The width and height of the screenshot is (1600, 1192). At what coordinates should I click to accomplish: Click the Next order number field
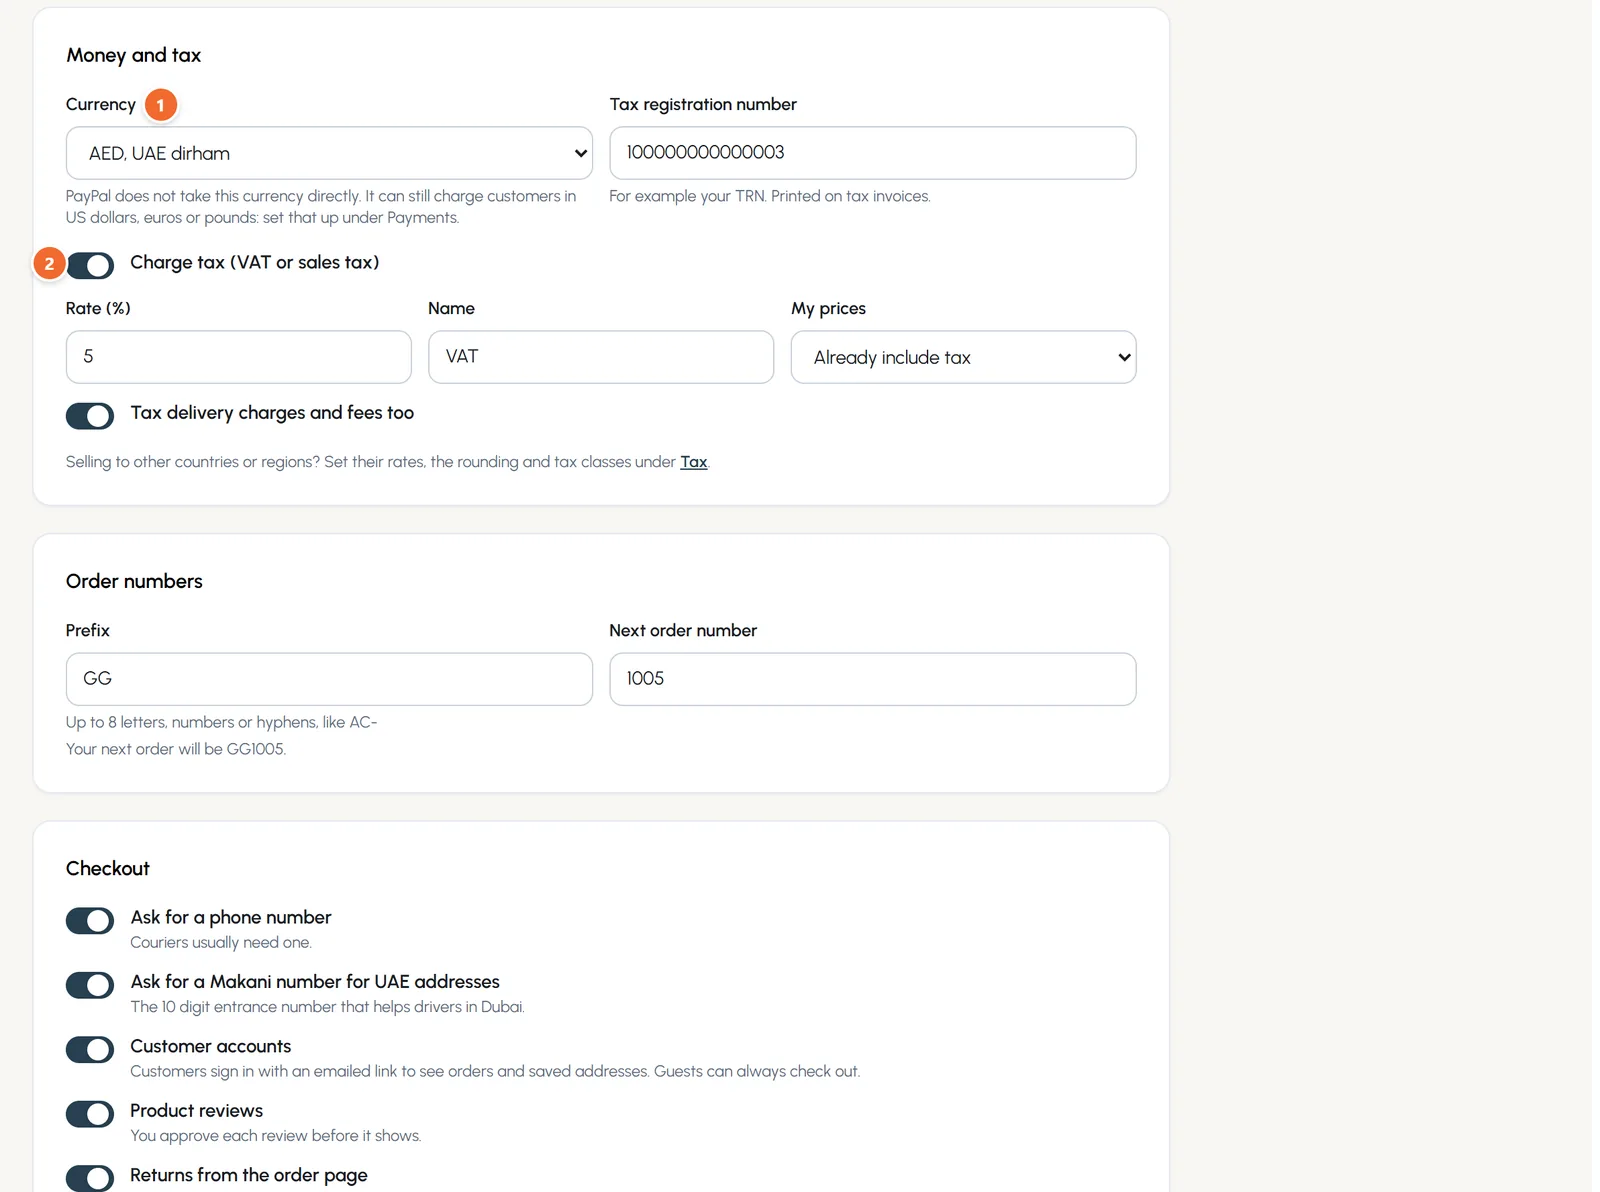(x=872, y=679)
